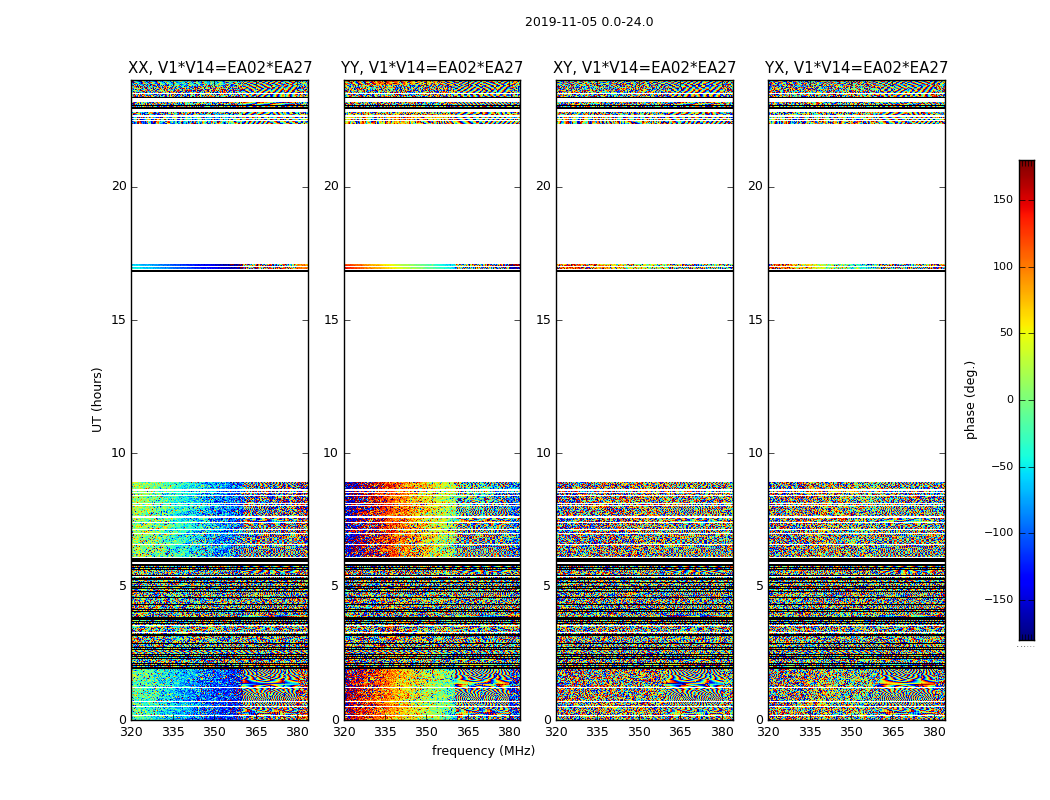The width and height of the screenshot is (1050, 800).
Task: Click the phase colorbar gradient strip
Action: click(x=1027, y=400)
